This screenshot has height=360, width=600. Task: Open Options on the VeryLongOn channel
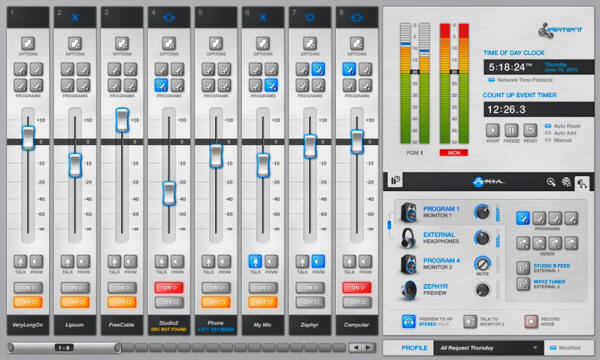pos(28,44)
